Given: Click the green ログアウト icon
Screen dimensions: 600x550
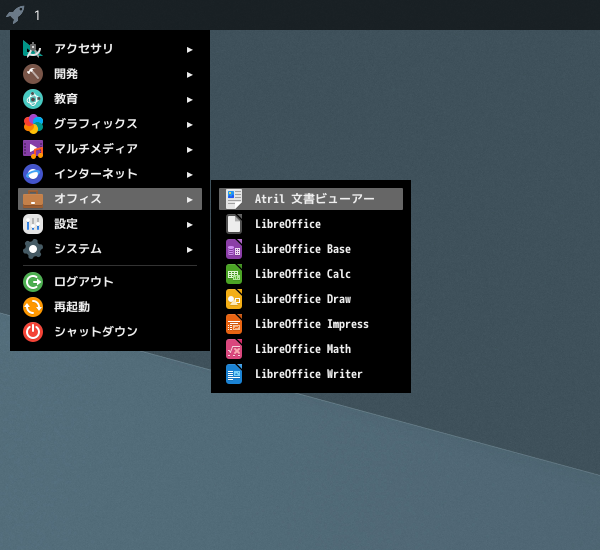Looking at the screenshot, I should coord(33,282).
